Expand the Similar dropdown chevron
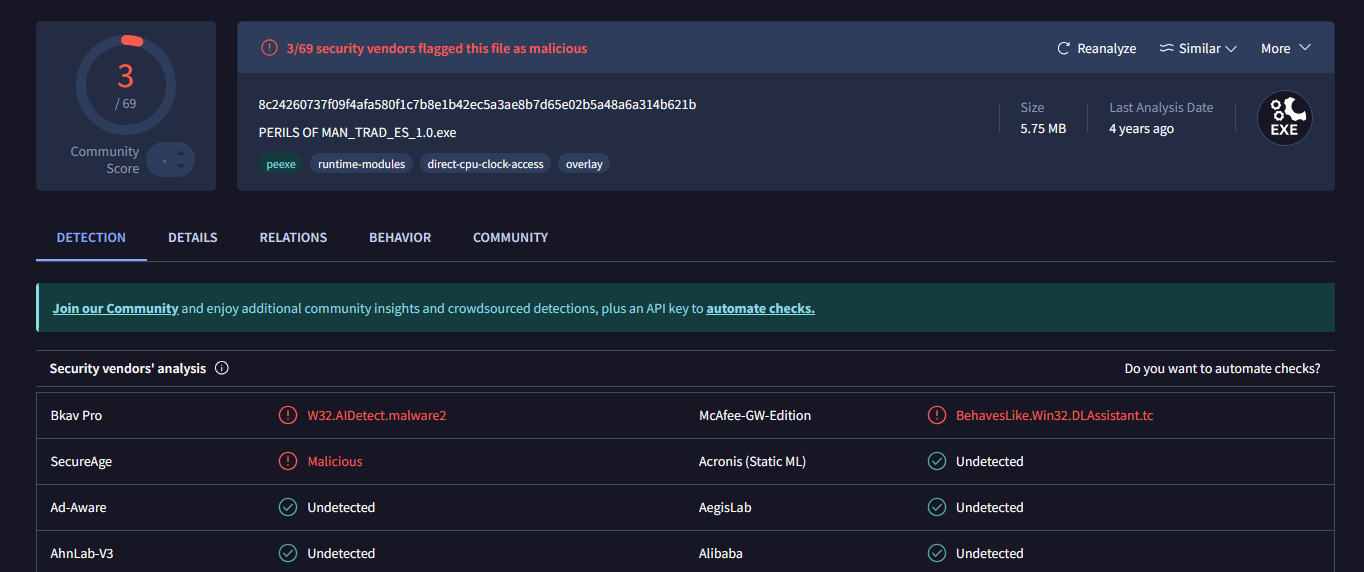Viewport: 1364px width, 572px height. (1231, 48)
